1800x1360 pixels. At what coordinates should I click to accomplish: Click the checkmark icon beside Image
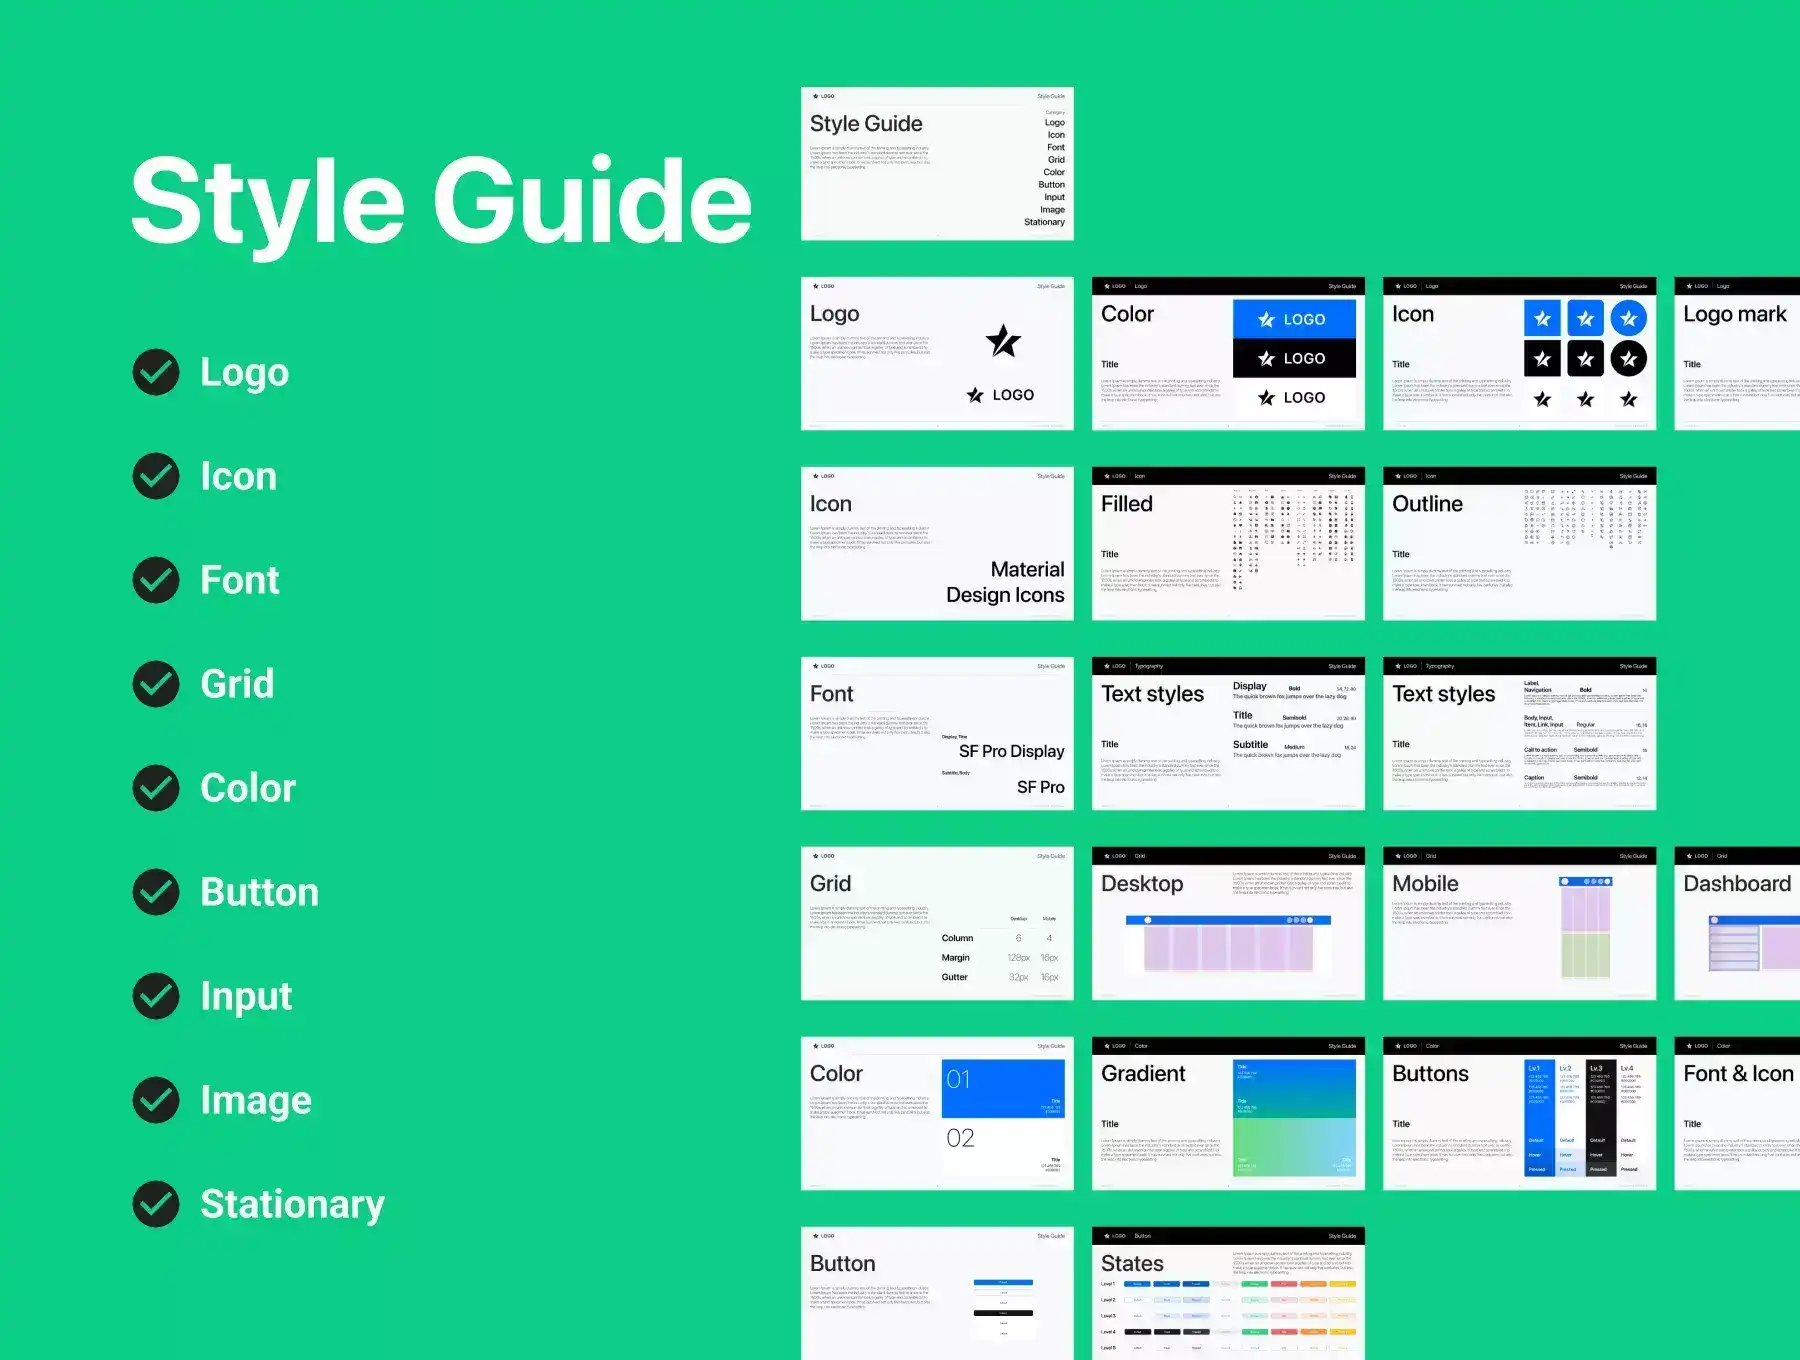tap(156, 1100)
